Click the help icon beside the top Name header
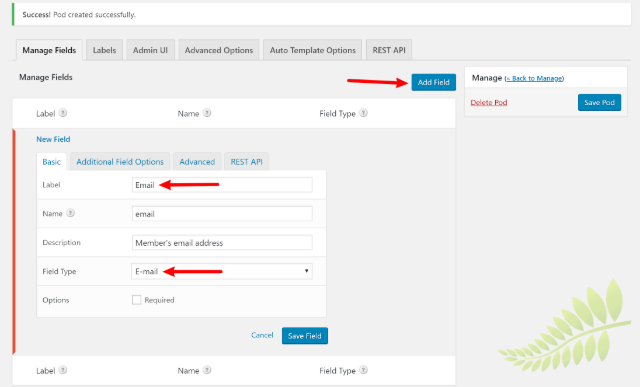The image size is (640, 387). point(207,113)
